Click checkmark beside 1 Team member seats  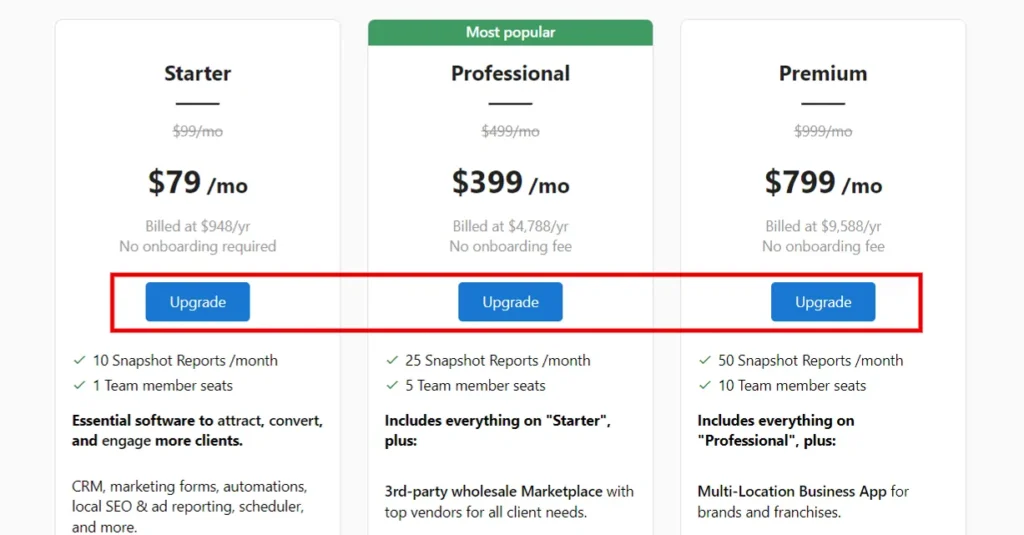click(80, 385)
